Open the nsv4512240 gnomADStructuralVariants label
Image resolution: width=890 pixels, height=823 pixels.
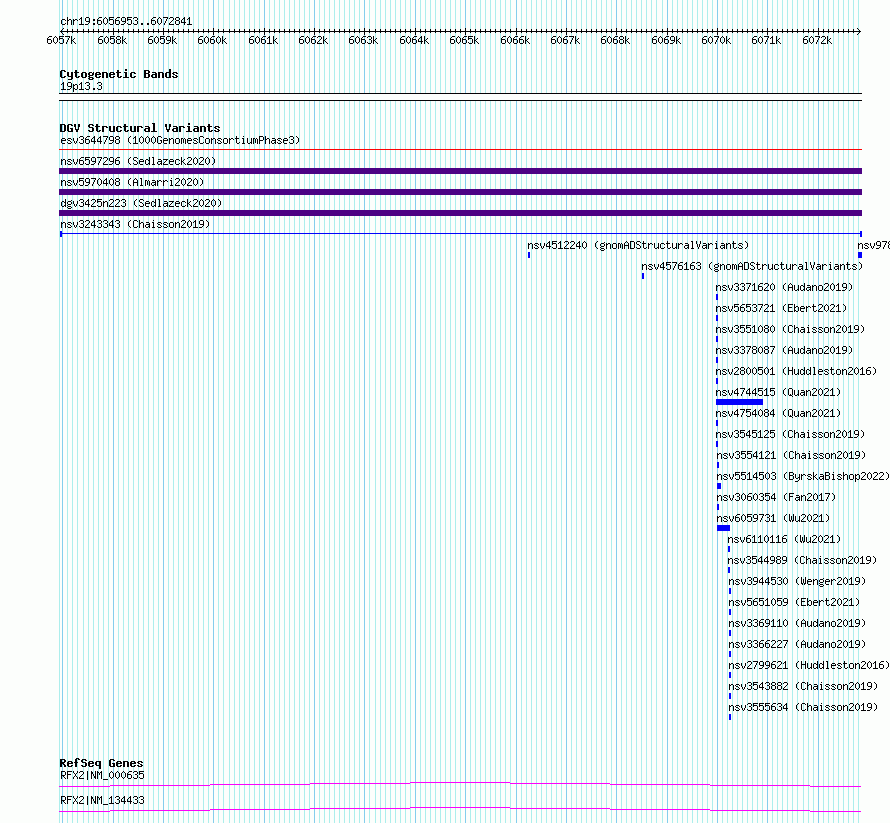(x=638, y=245)
